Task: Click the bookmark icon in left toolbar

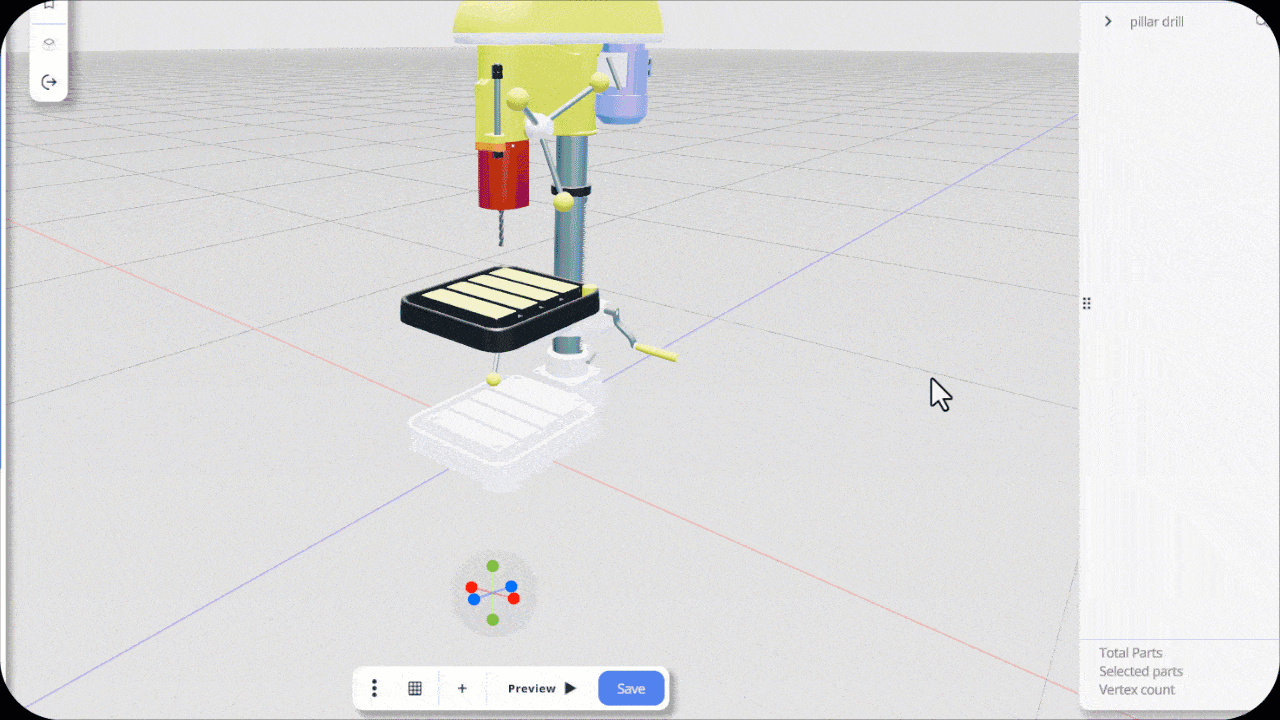Action: pyautogui.click(x=48, y=6)
